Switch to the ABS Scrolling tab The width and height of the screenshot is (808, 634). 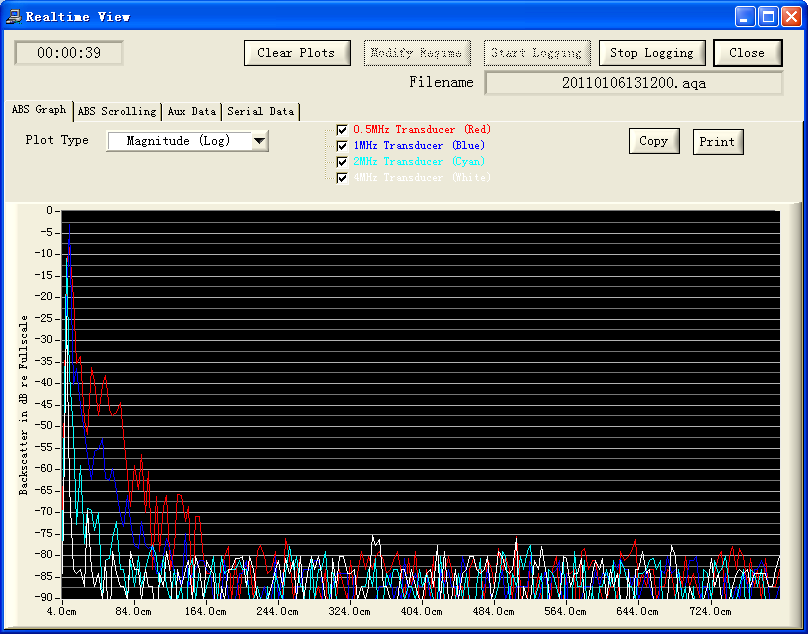(x=116, y=111)
